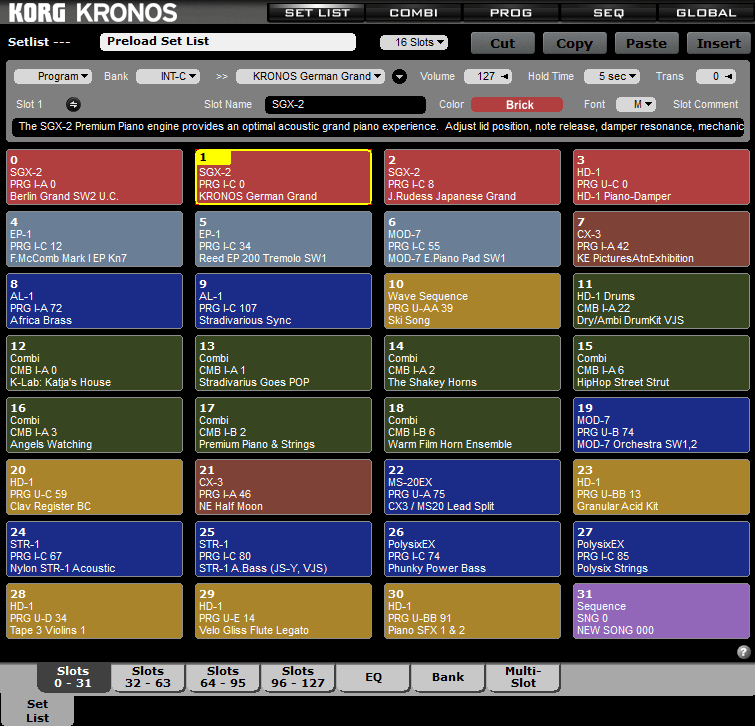Select slot 21 NE Half Moon
This screenshot has width=755, height=726.
click(x=284, y=487)
